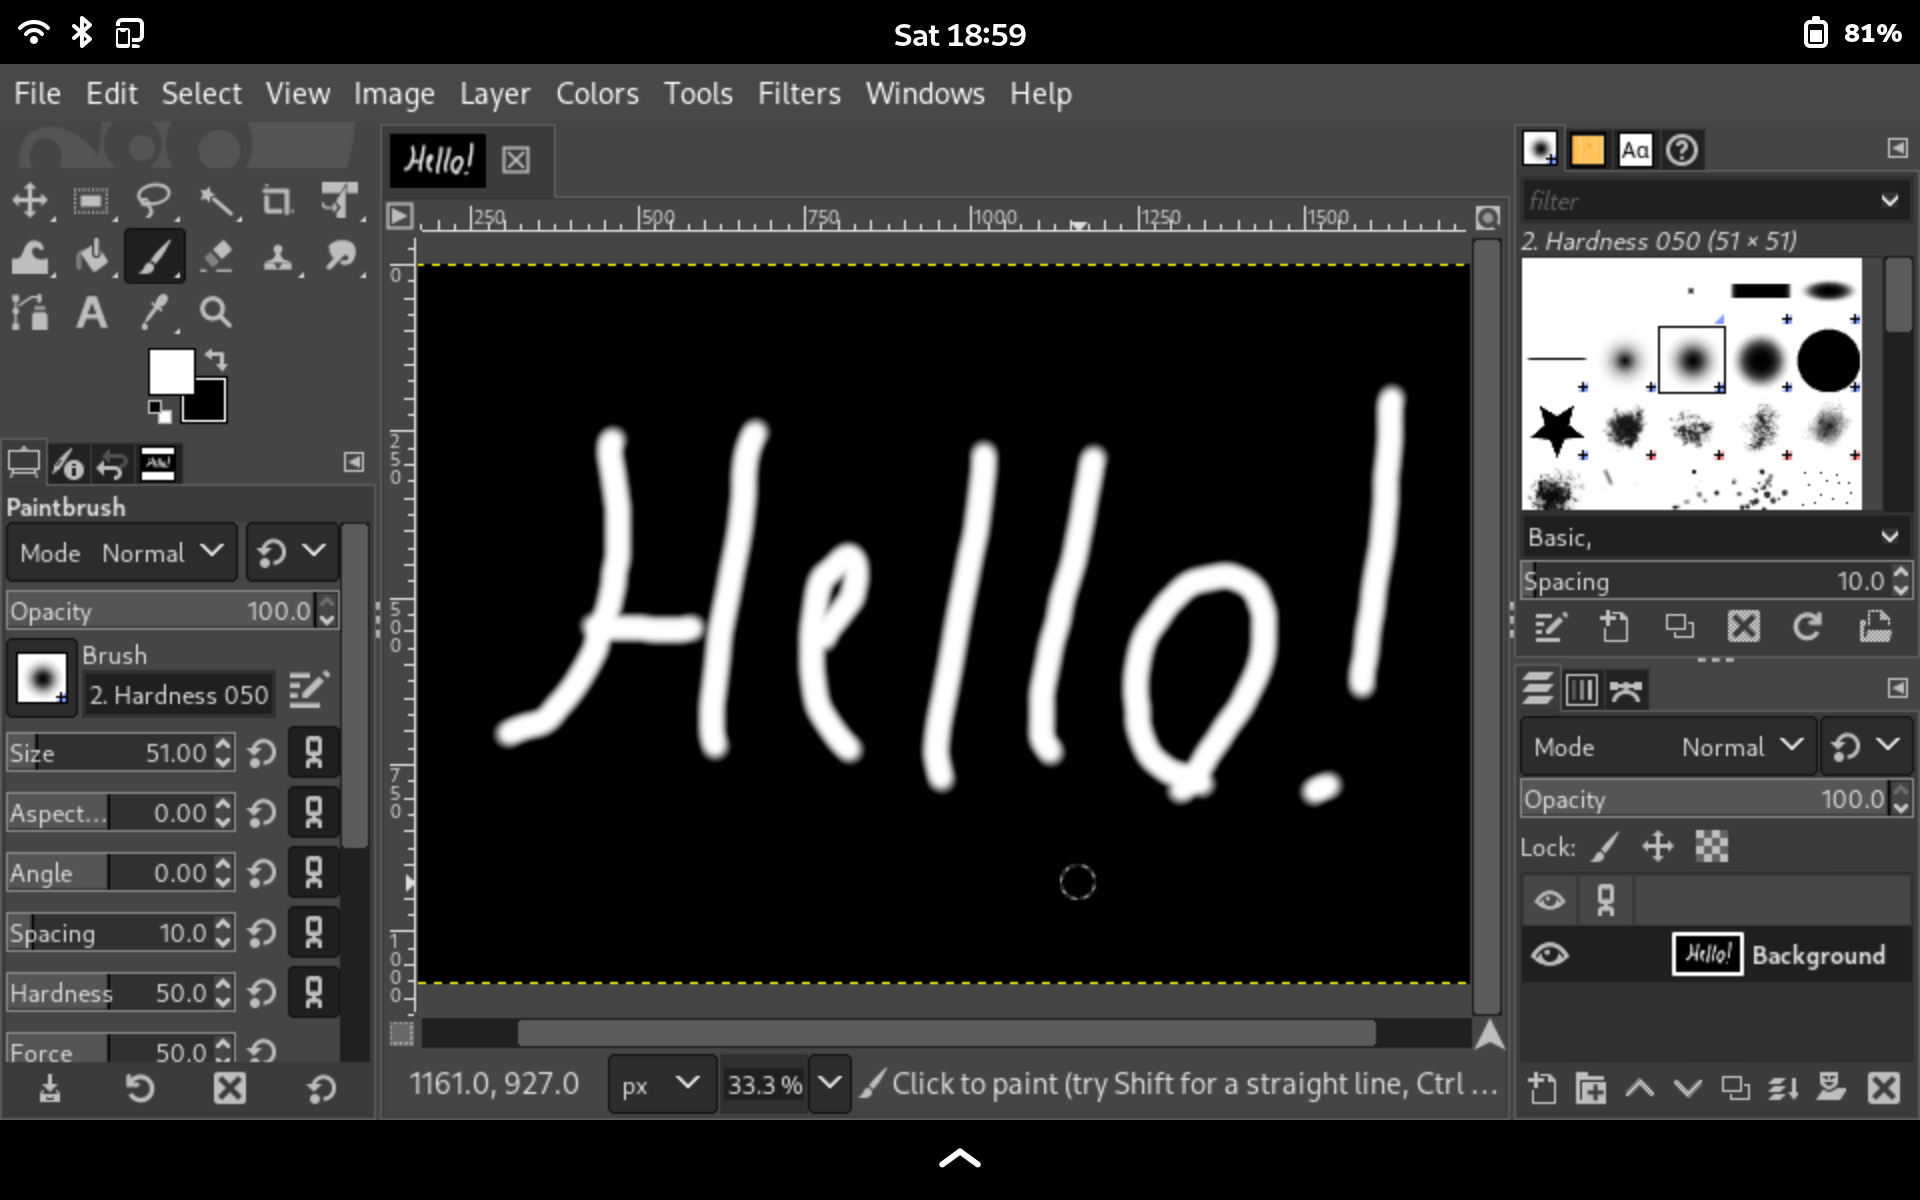The width and height of the screenshot is (1920, 1200).
Task: Pick the Eraser tool
Action: [216, 257]
